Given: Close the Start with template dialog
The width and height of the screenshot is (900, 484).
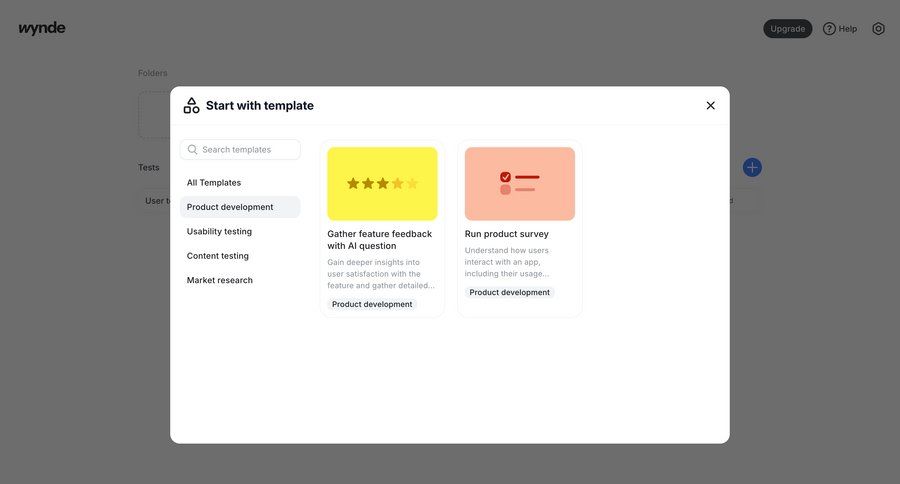Looking at the screenshot, I should tap(711, 106).
